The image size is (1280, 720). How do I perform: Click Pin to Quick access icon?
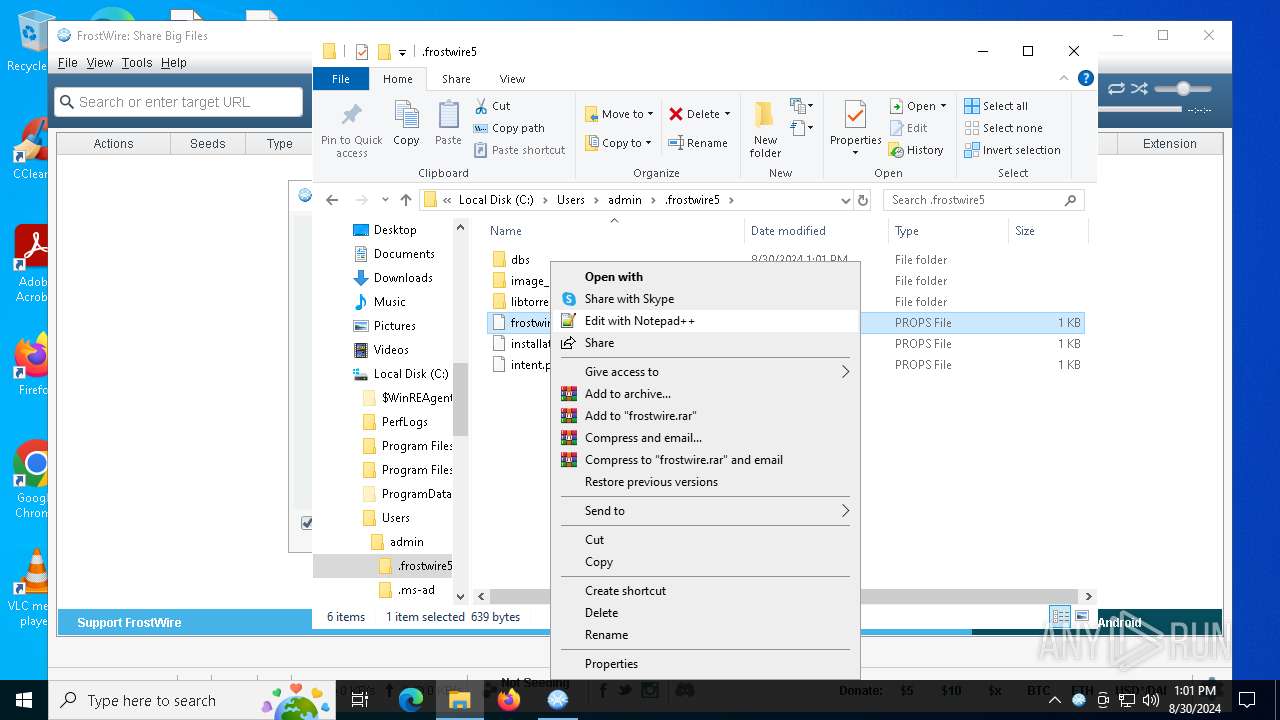(351, 114)
